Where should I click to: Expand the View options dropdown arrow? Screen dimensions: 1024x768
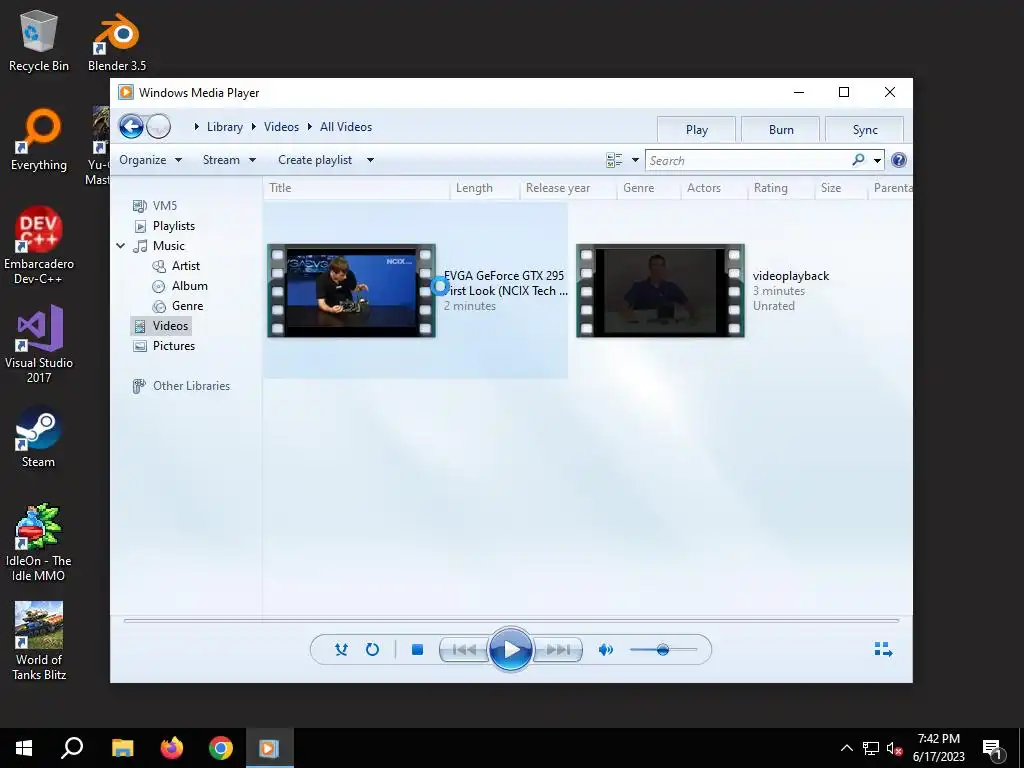click(x=635, y=160)
